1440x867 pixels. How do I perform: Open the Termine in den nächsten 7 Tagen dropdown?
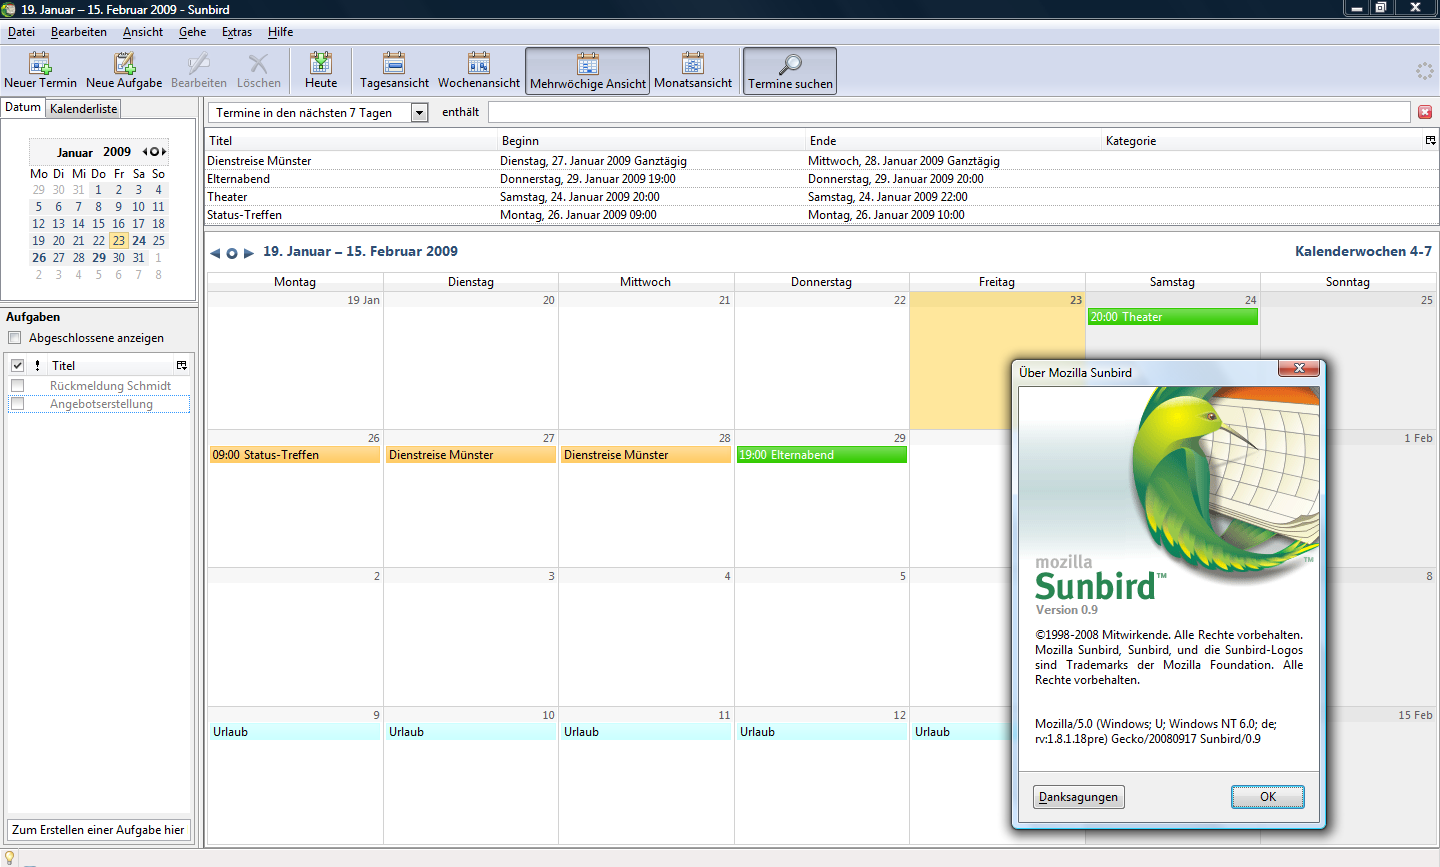419,113
